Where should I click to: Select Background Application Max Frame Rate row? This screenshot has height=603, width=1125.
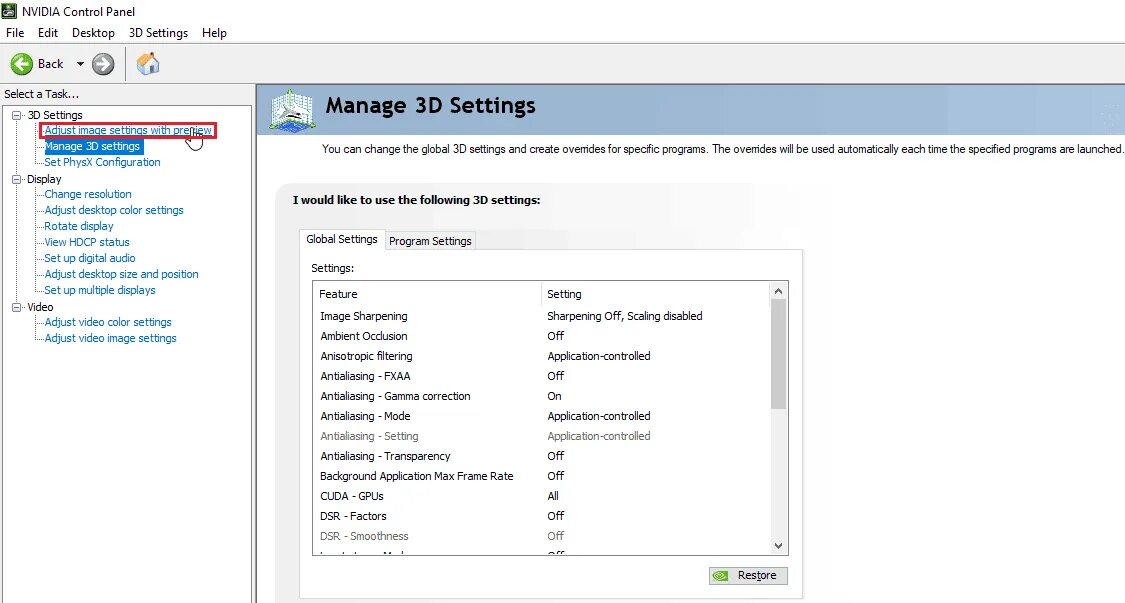coord(541,477)
